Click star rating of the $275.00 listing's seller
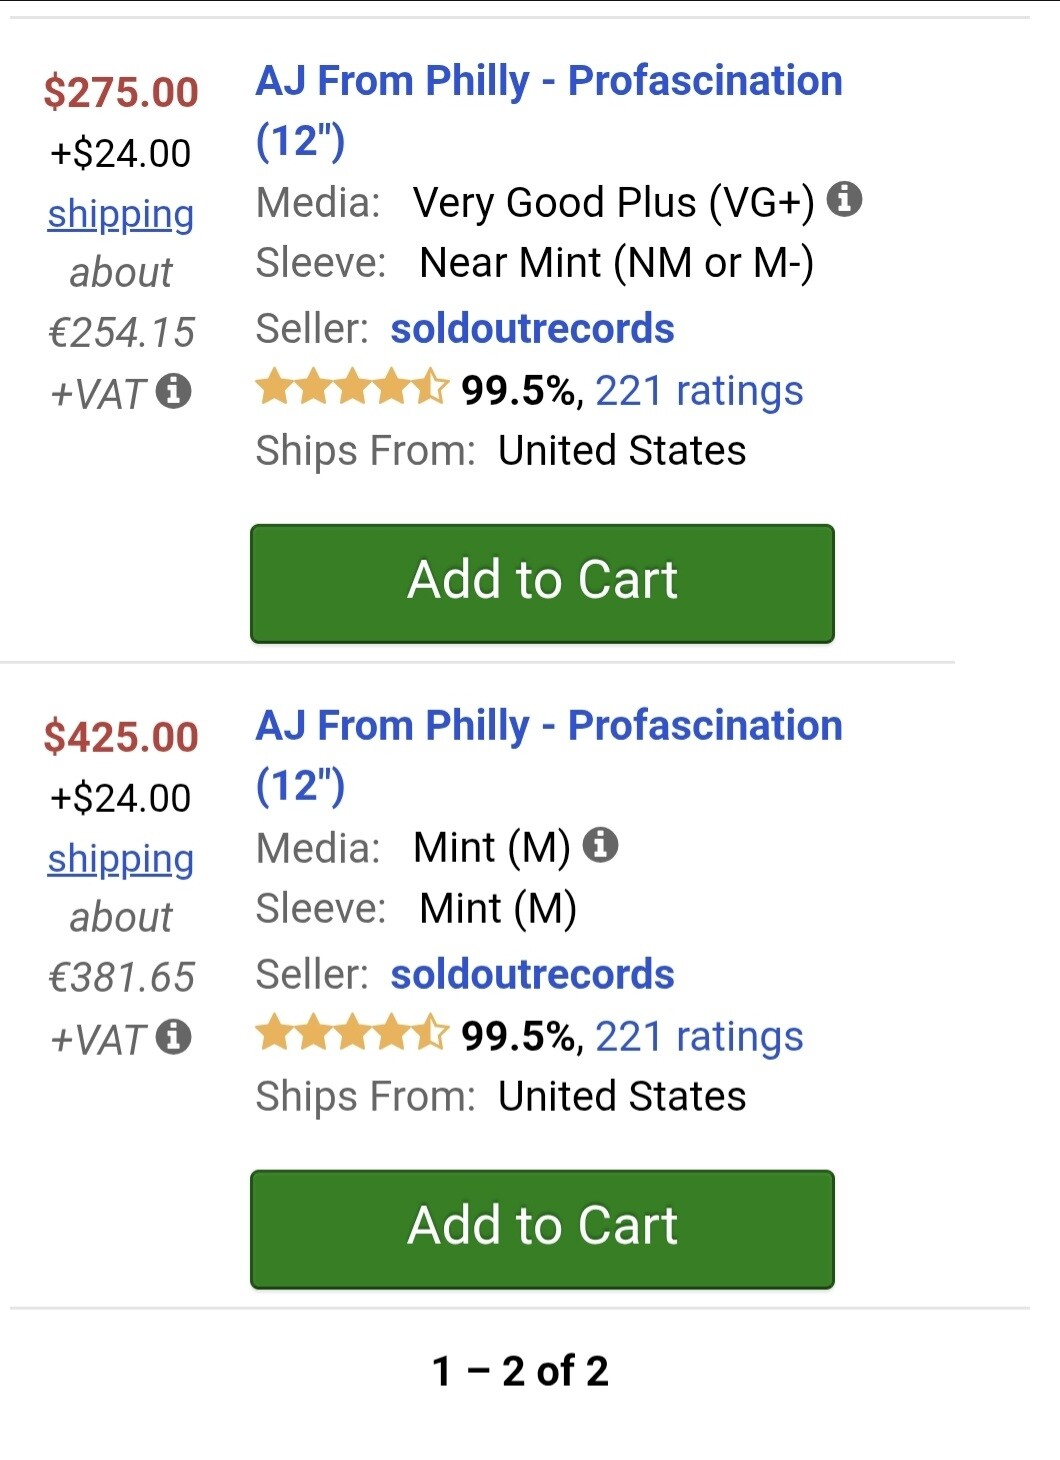1060x1460 pixels. pos(351,388)
